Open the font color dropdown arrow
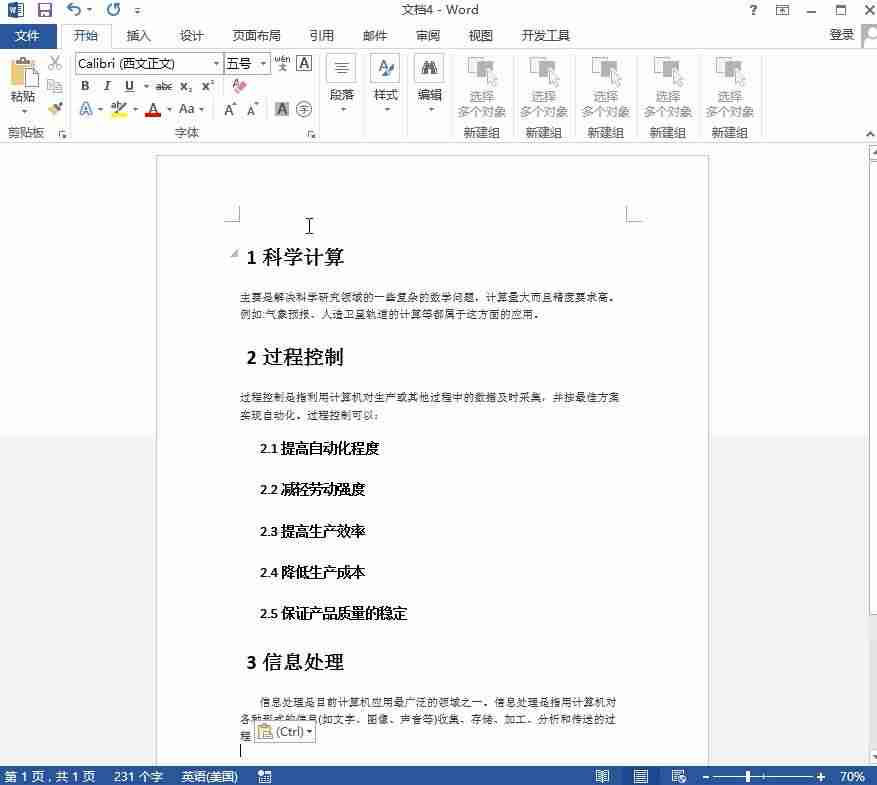The width and height of the screenshot is (877, 785). (x=169, y=109)
